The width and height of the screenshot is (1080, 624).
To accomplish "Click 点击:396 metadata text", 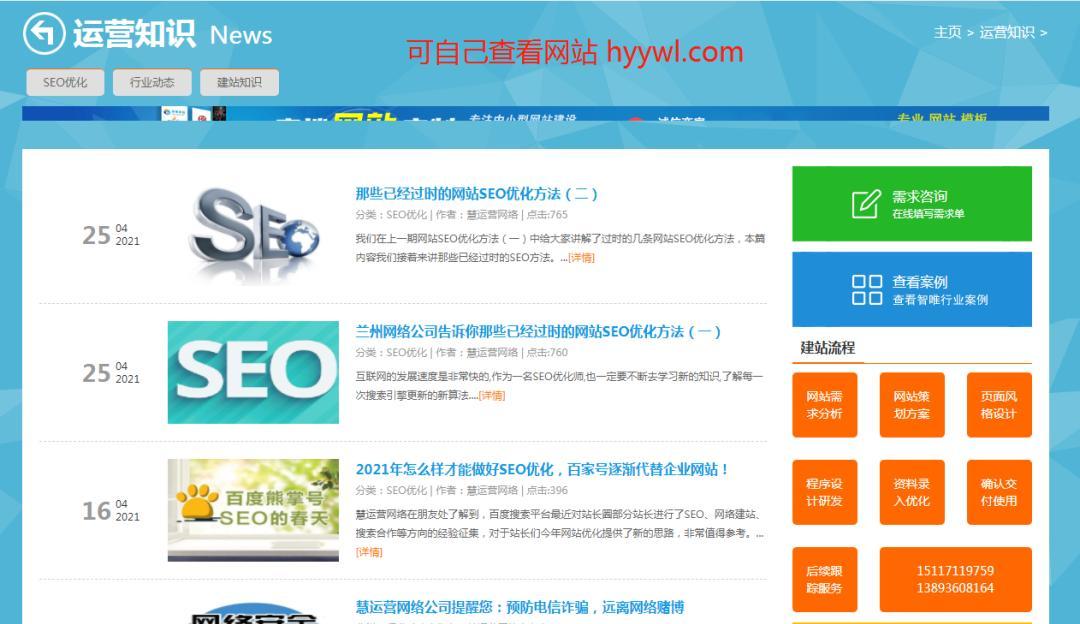I will tap(547, 490).
